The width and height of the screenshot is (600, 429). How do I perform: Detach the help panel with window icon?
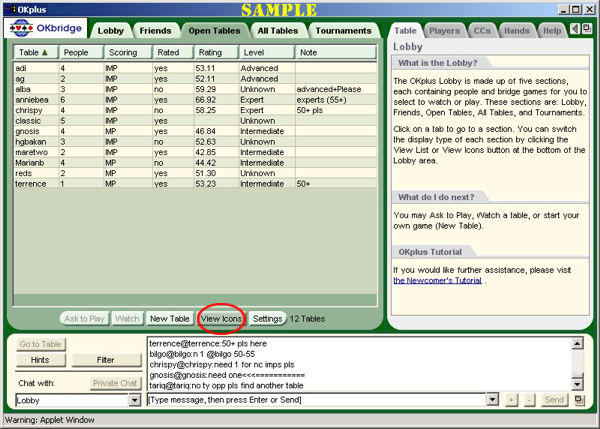[587, 29]
